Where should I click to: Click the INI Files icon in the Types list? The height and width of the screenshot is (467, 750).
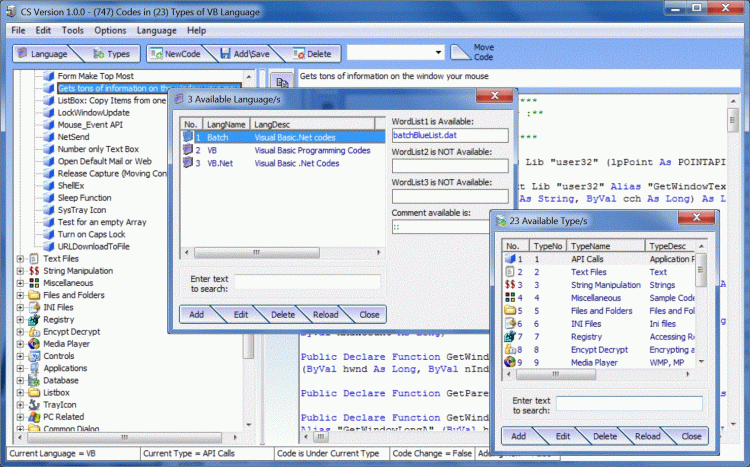tap(510, 323)
